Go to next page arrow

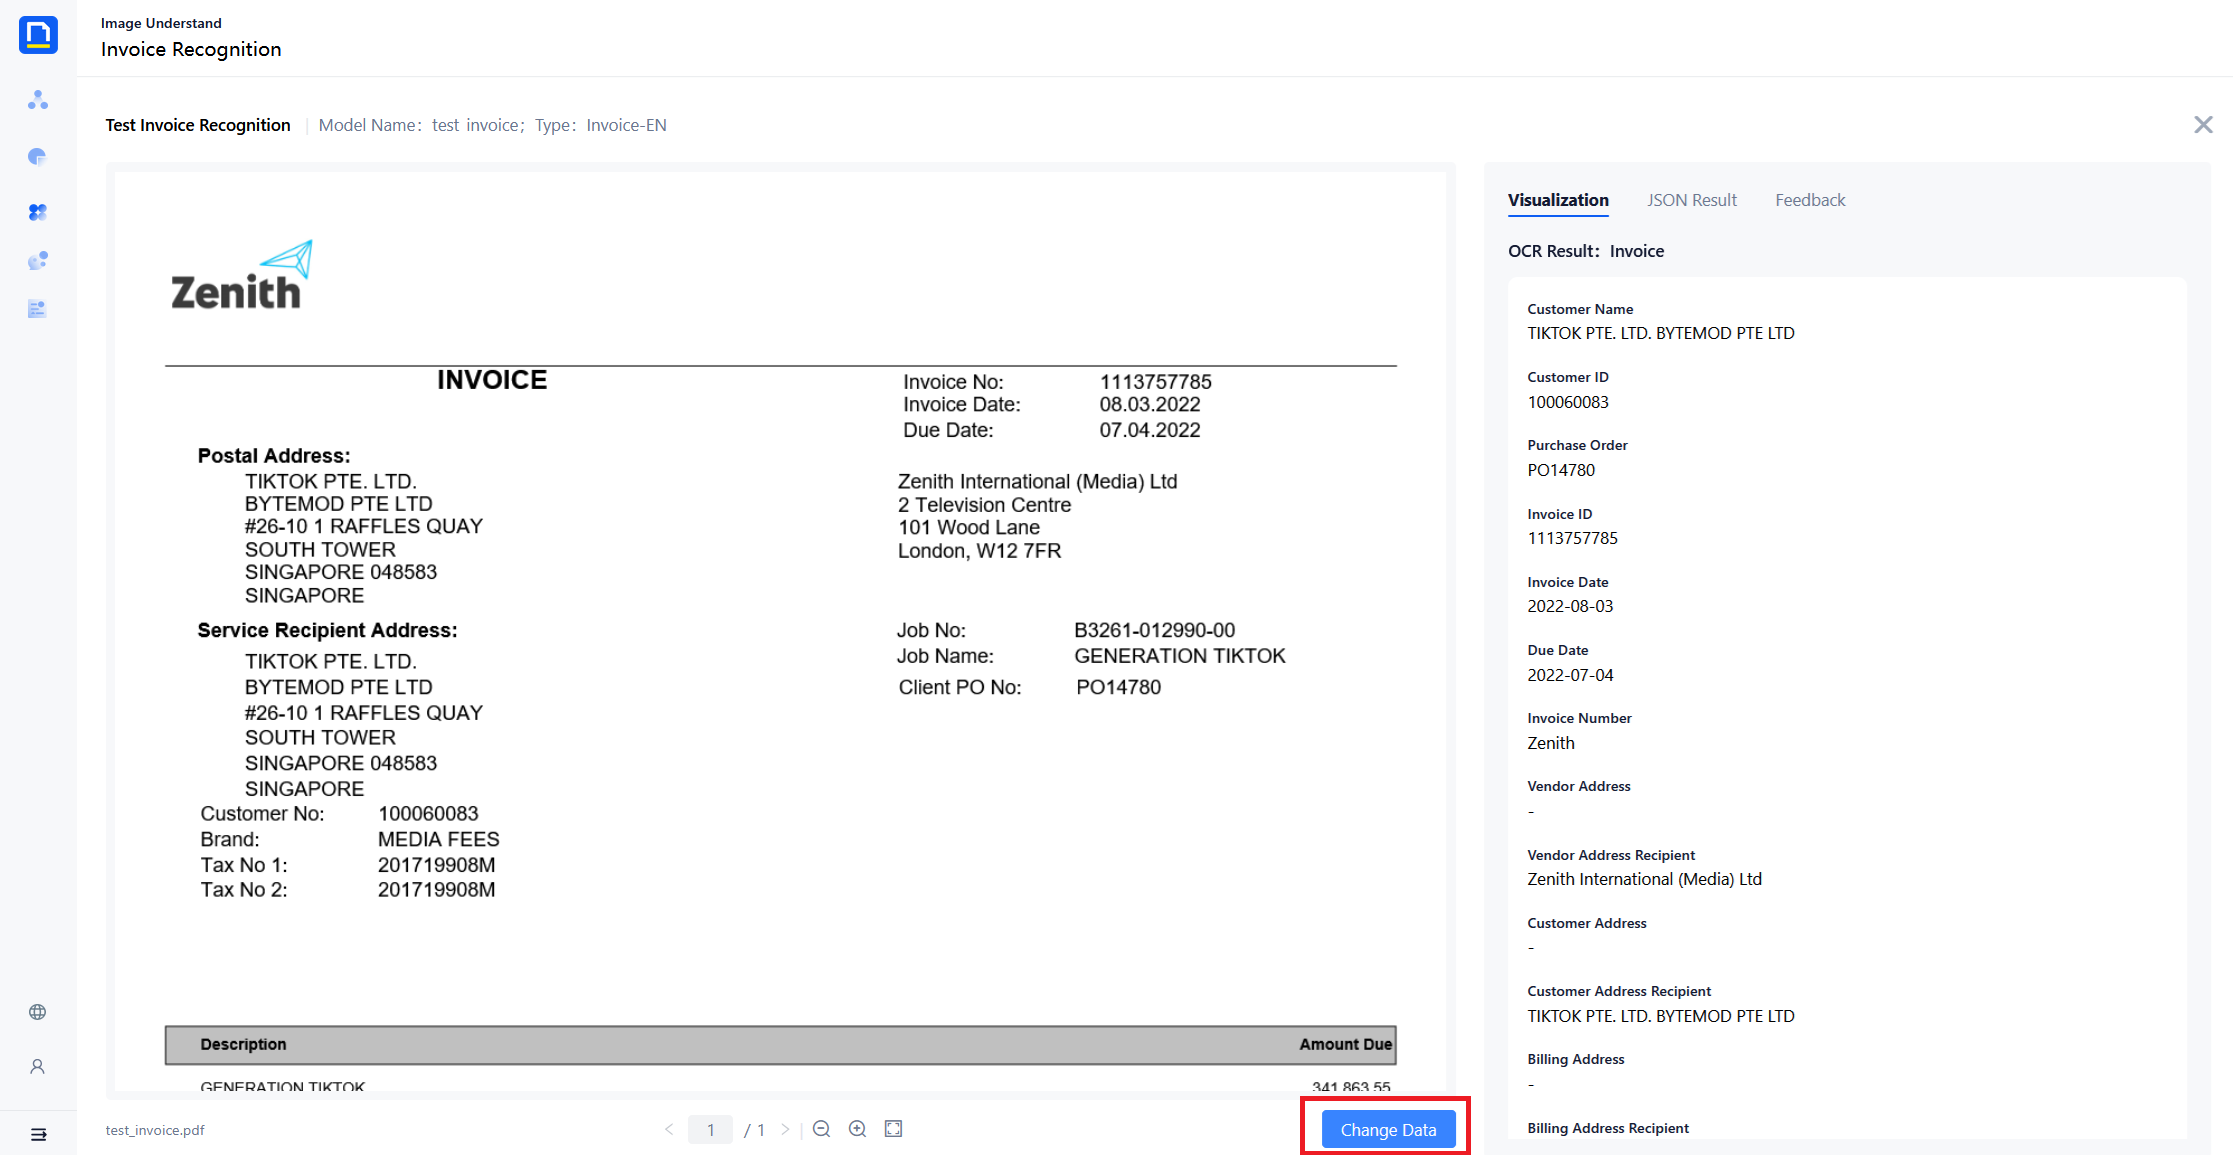(786, 1129)
